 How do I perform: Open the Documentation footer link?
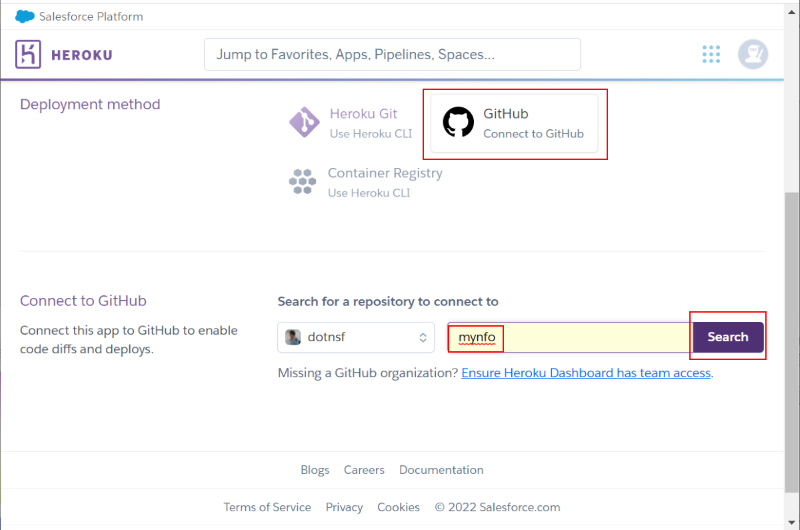[441, 470]
